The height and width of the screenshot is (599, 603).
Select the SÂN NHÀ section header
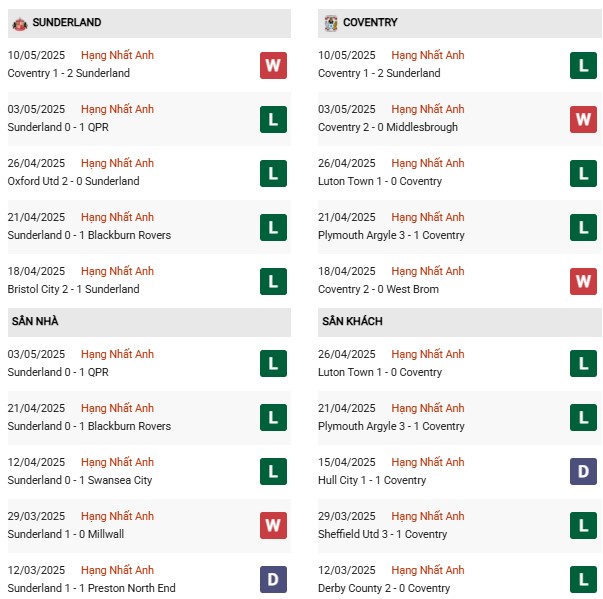[x=149, y=322]
